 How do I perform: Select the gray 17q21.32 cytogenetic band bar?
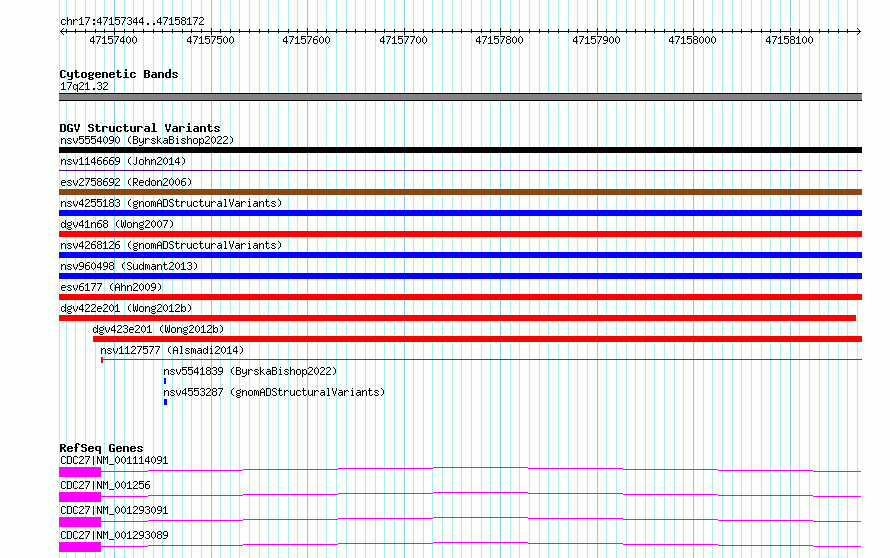460,97
